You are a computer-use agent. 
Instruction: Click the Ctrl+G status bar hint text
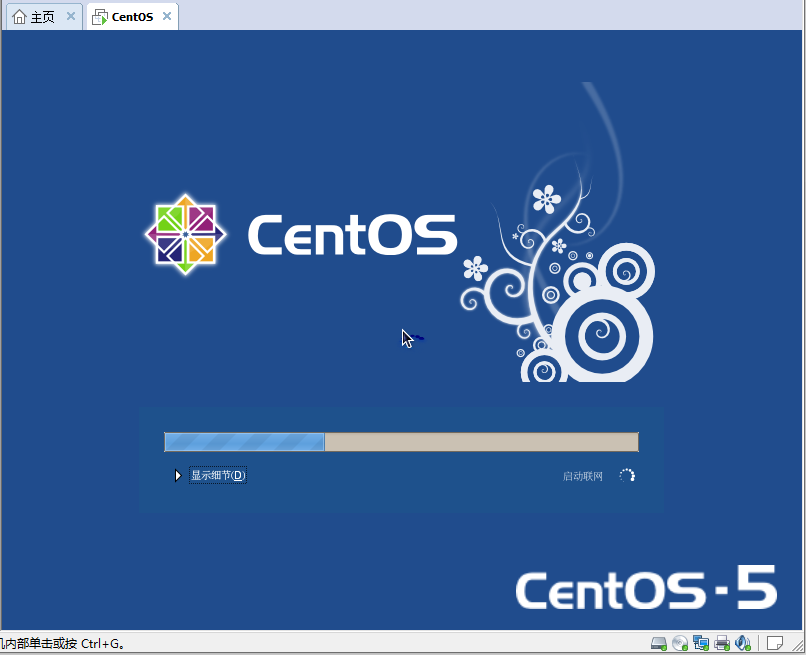coord(62,644)
